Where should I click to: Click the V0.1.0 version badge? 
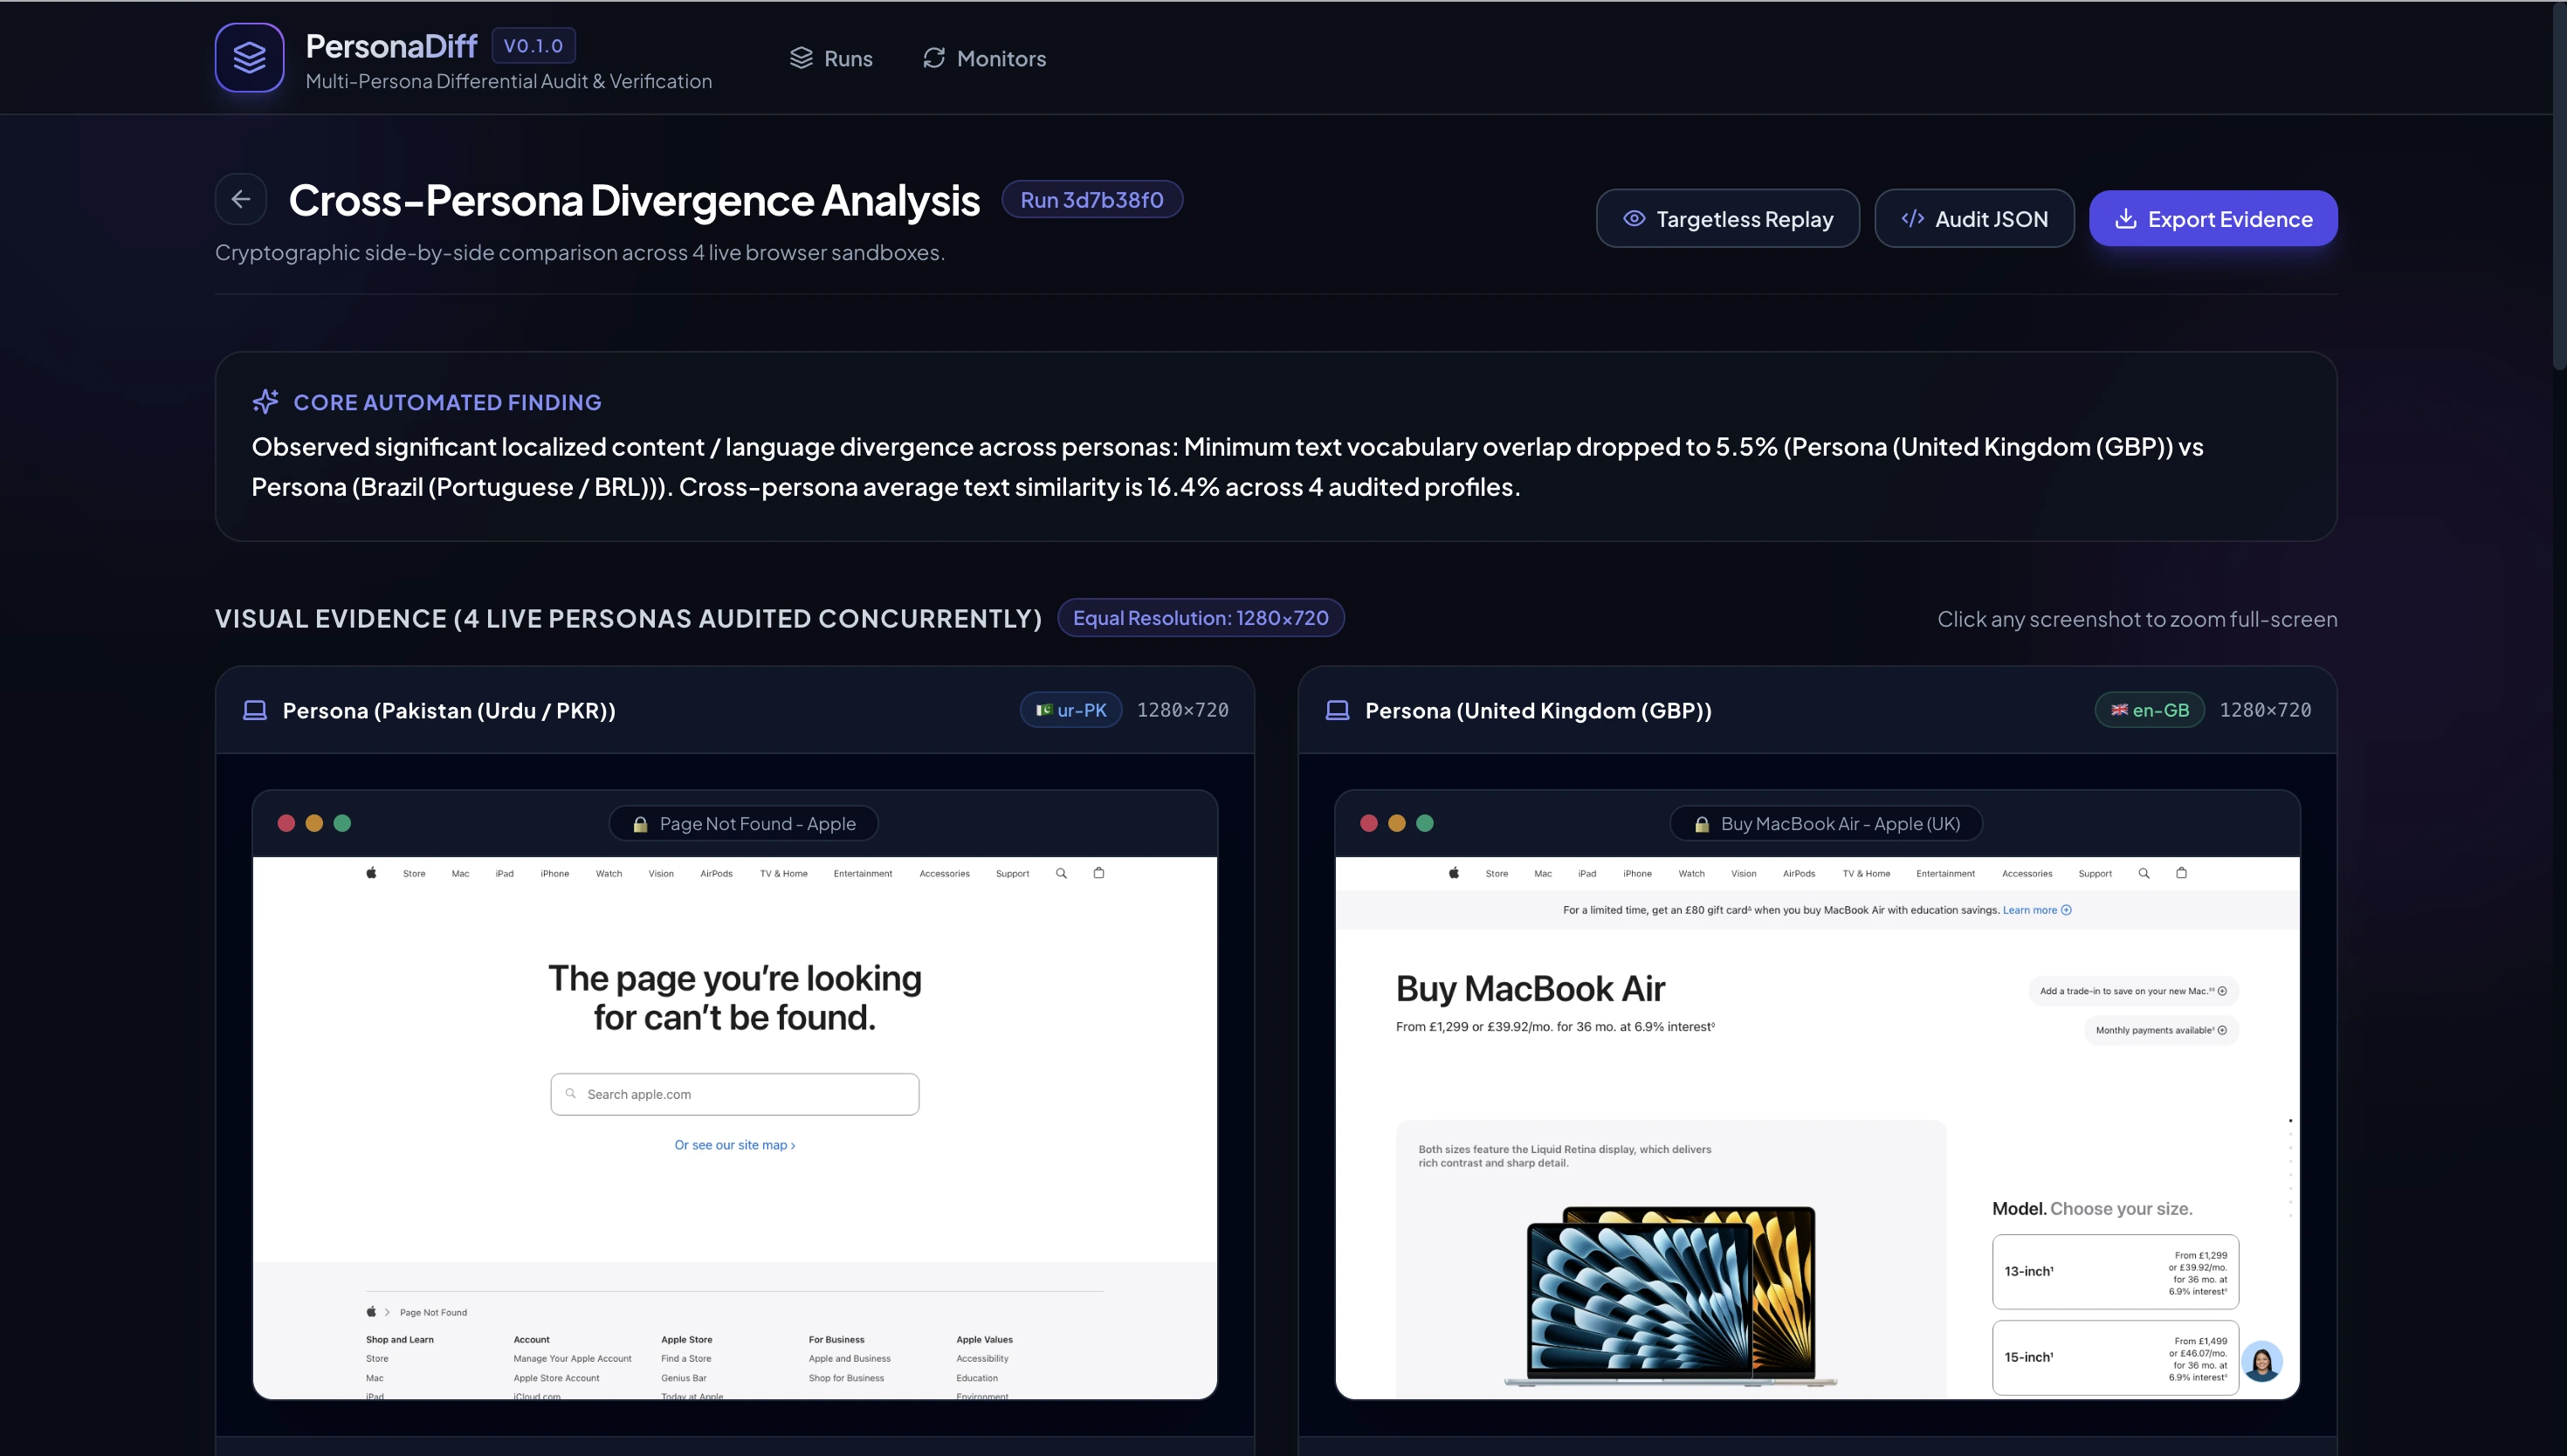pyautogui.click(x=533, y=45)
